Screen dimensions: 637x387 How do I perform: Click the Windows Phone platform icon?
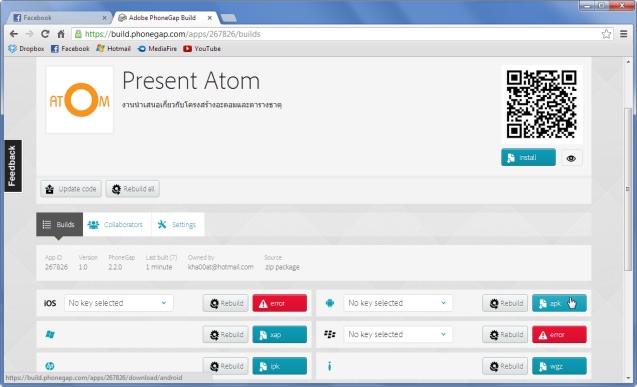point(50,335)
